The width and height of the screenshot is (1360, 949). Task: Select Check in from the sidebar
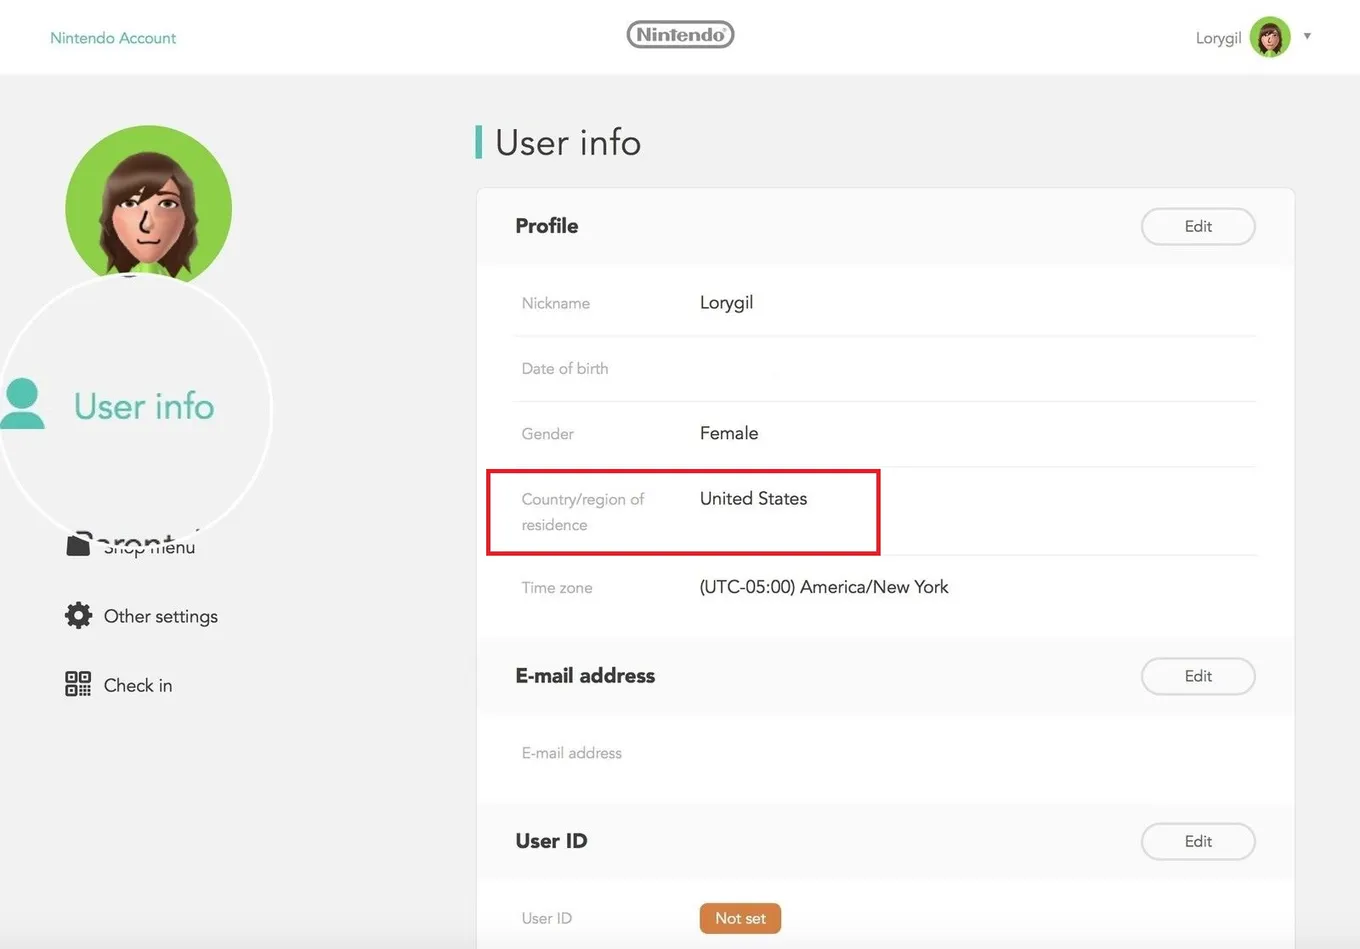[138, 685]
